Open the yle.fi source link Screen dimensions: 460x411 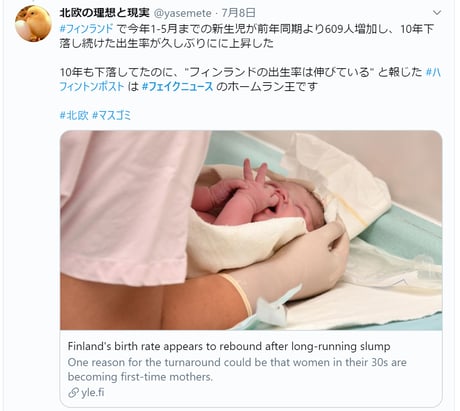93,393
